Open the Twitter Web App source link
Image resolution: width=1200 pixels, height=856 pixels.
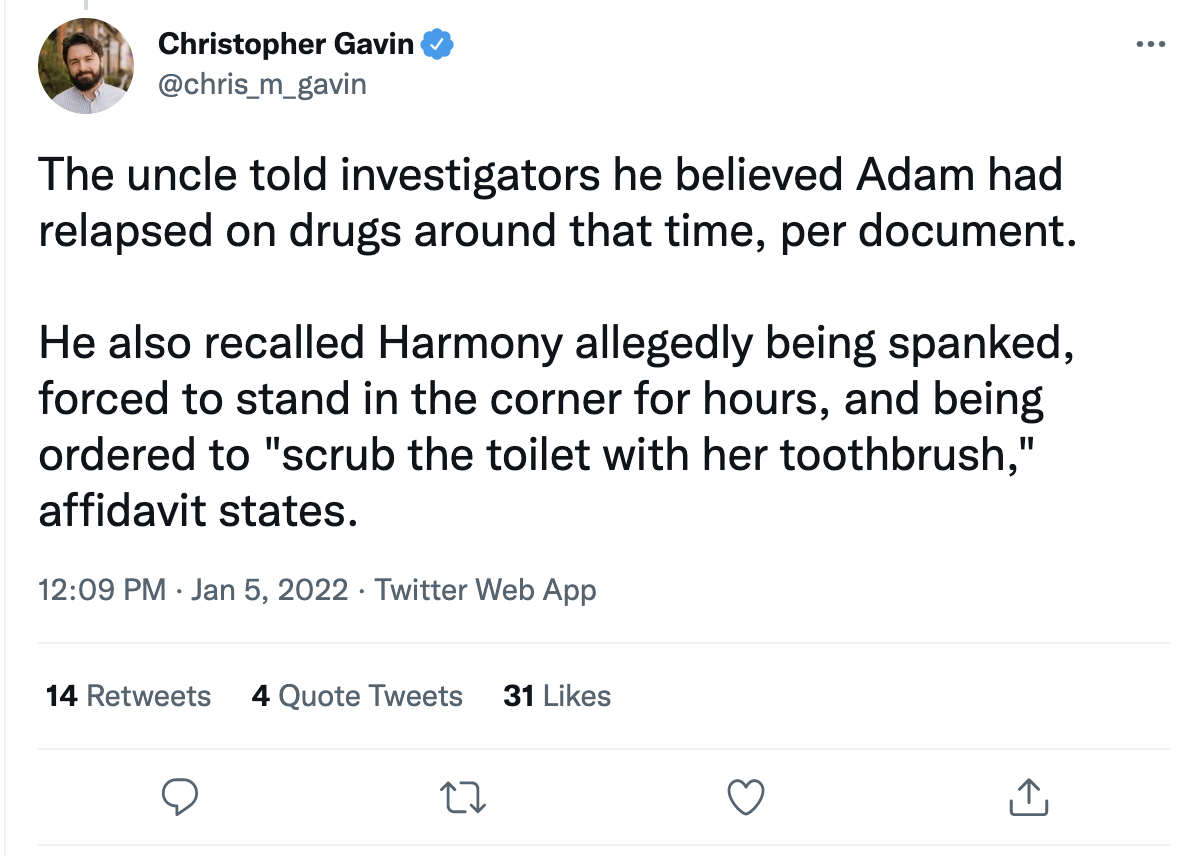pyautogui.click(x=485, y=589)
